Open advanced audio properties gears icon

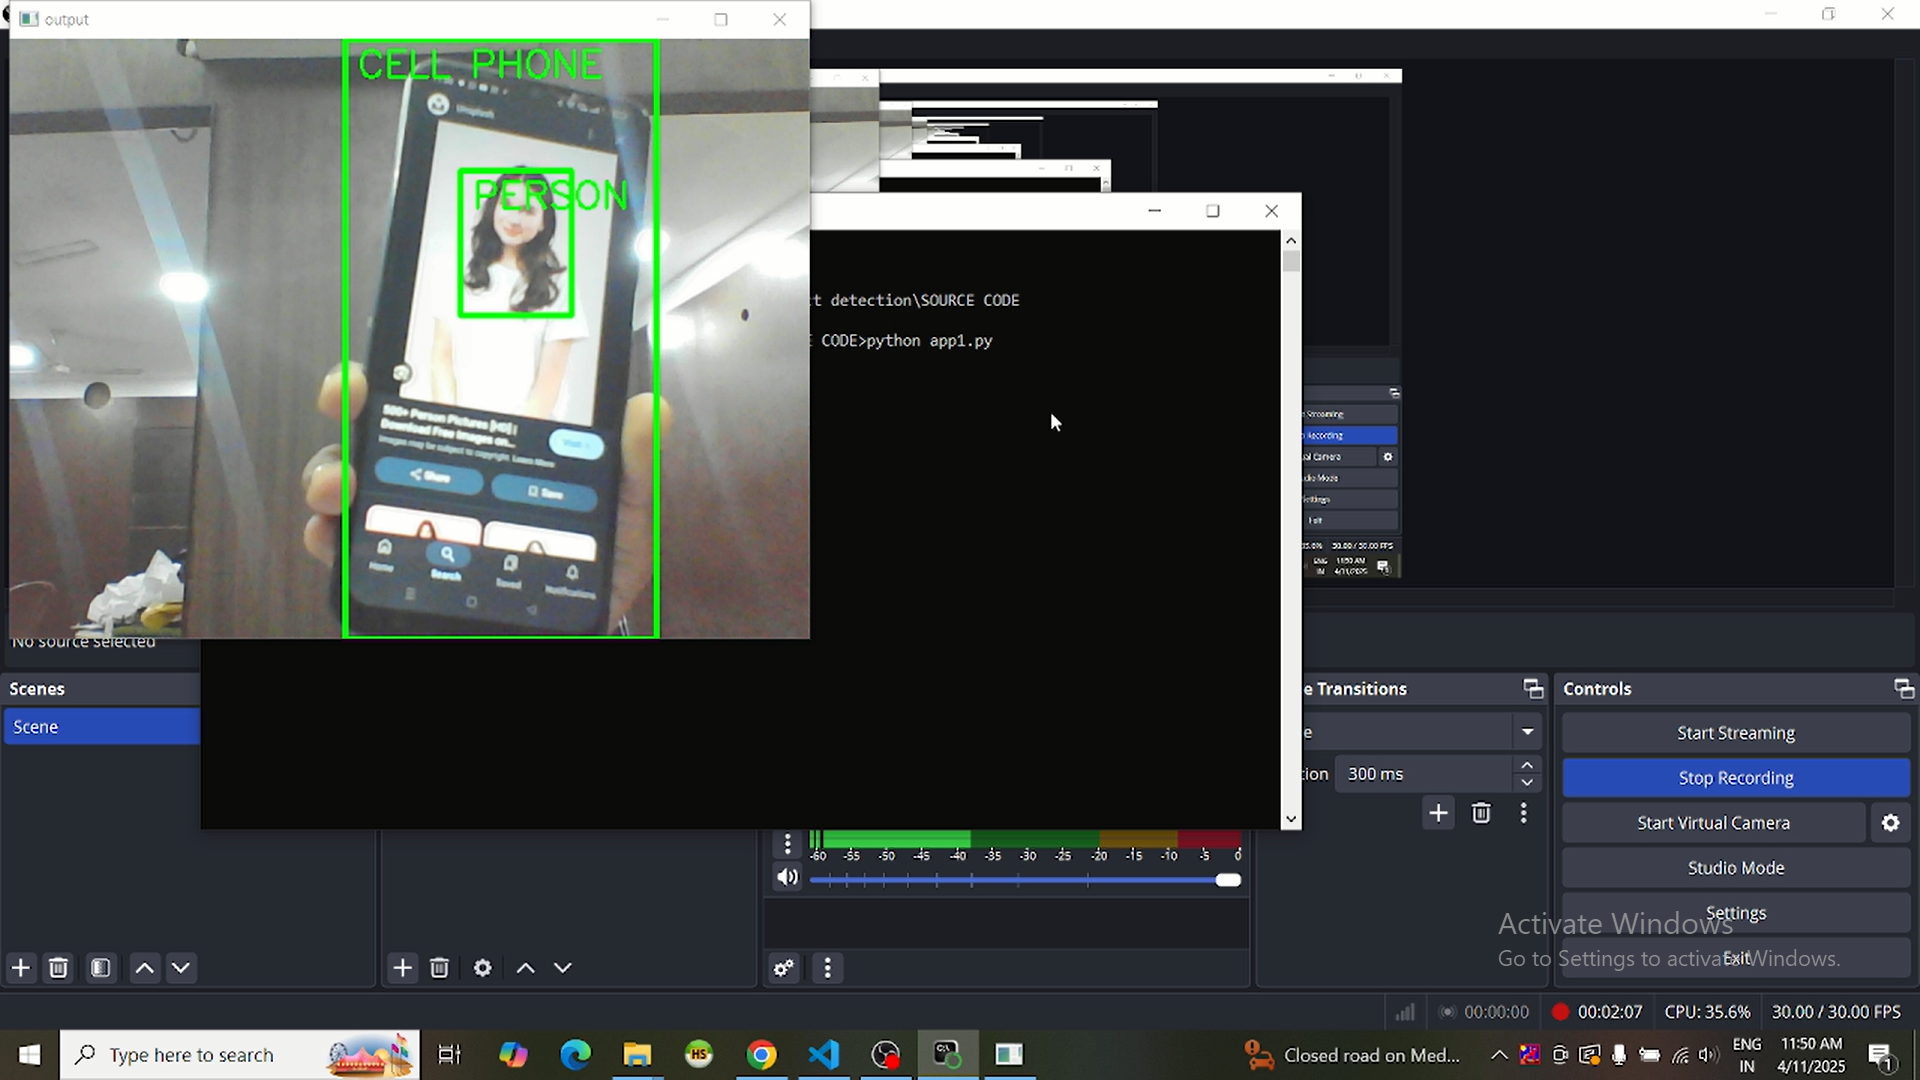[784, 968]
